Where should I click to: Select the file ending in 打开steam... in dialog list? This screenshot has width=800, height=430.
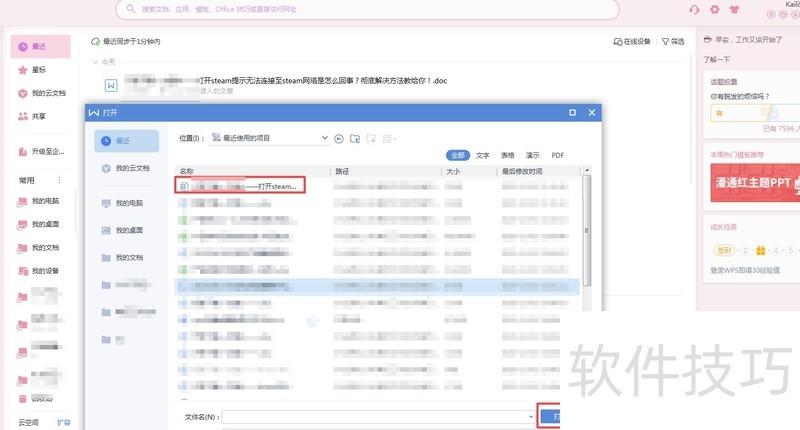pos(240,187)
